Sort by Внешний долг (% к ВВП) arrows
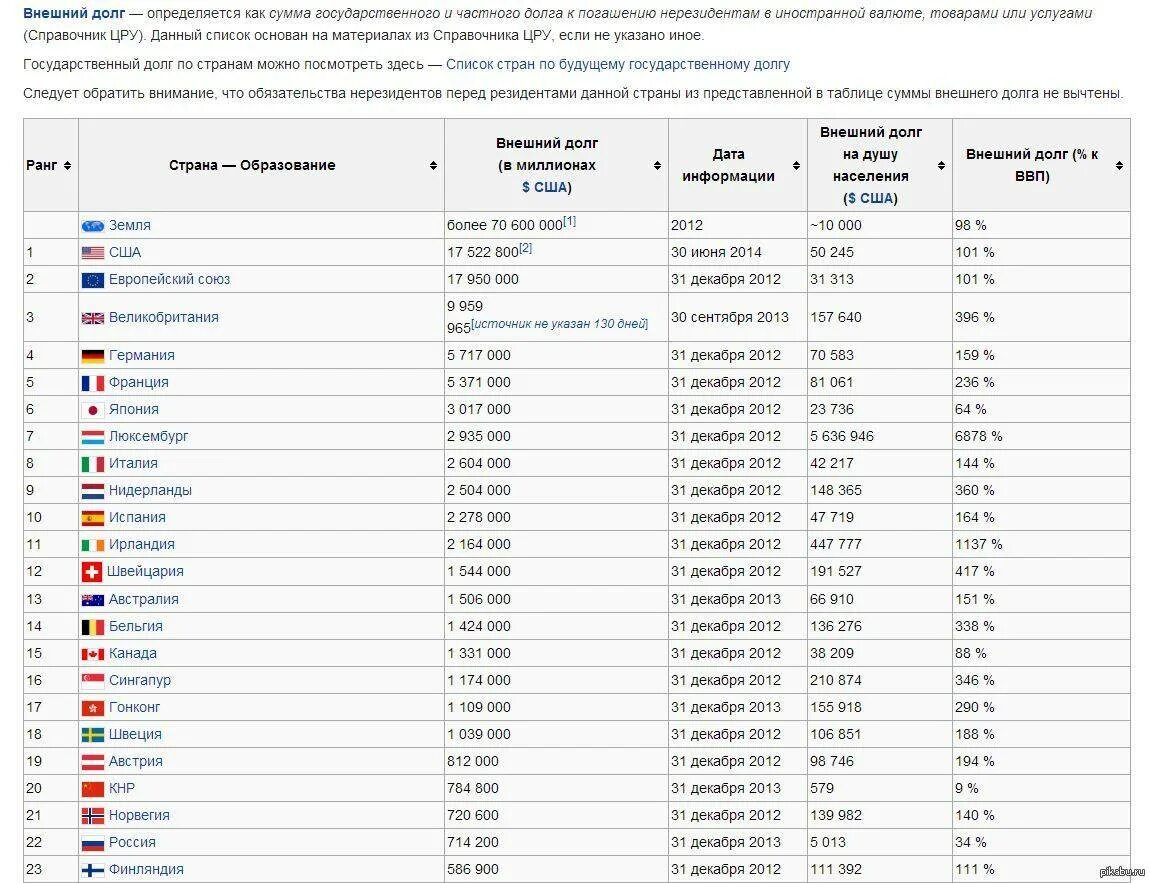 (x=1119, y=166)
